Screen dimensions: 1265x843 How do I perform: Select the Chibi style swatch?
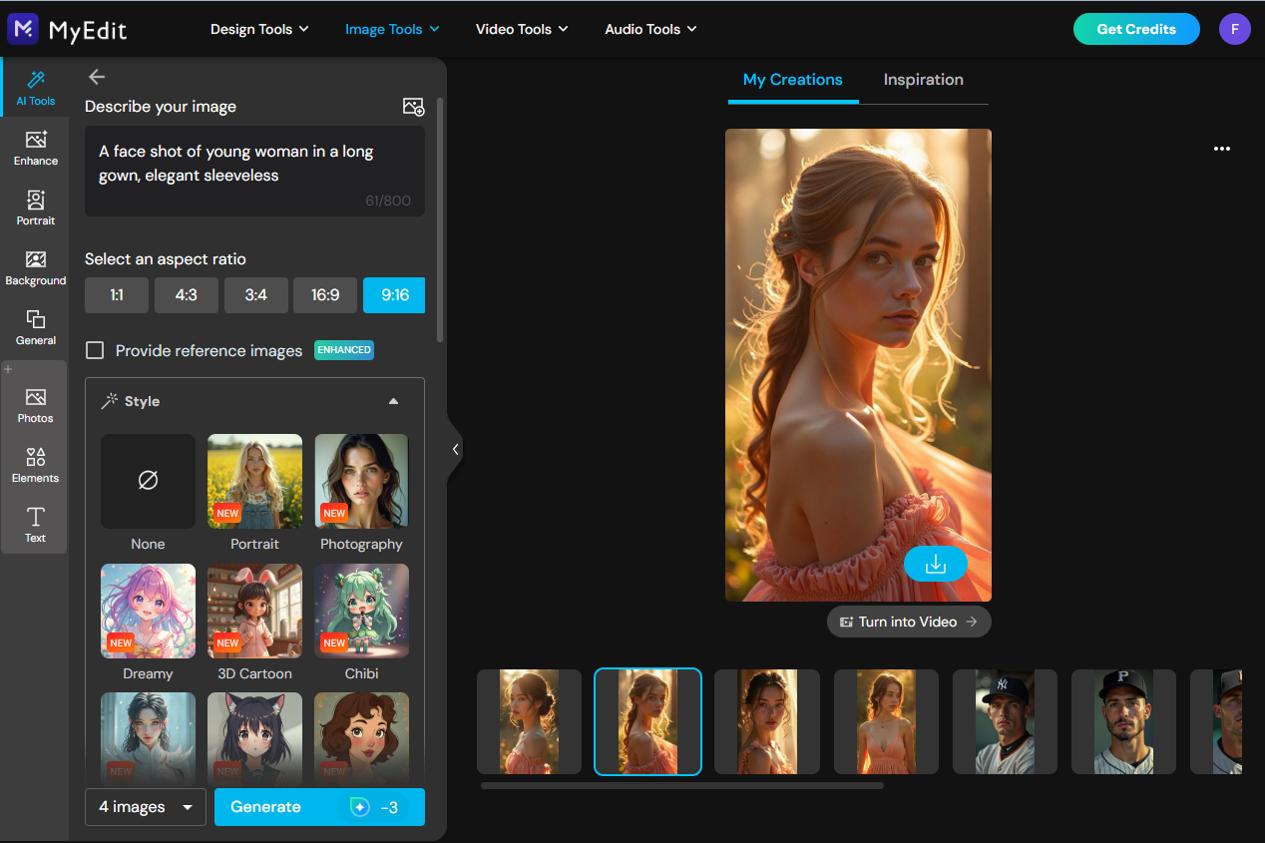click(361, 611)
